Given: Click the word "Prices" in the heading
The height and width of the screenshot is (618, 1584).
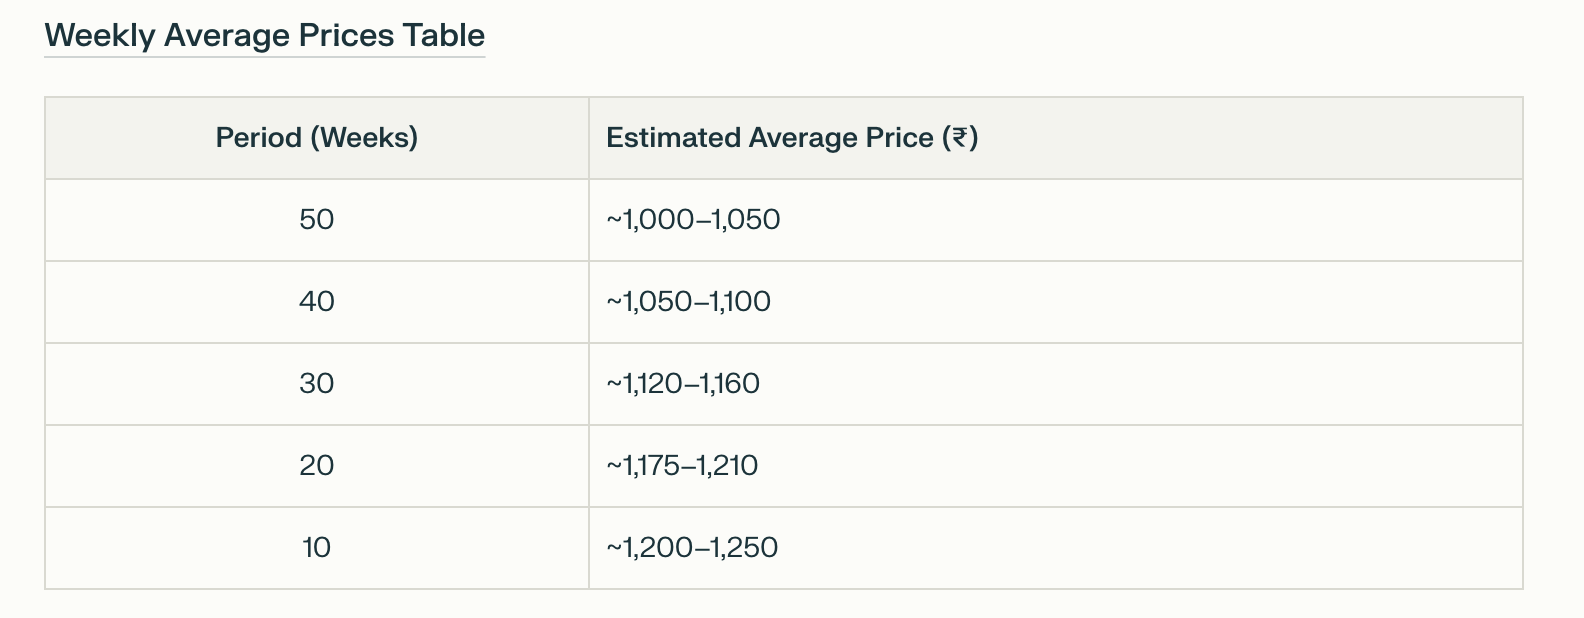Looking at the screenshot, I should coord(347,36).
